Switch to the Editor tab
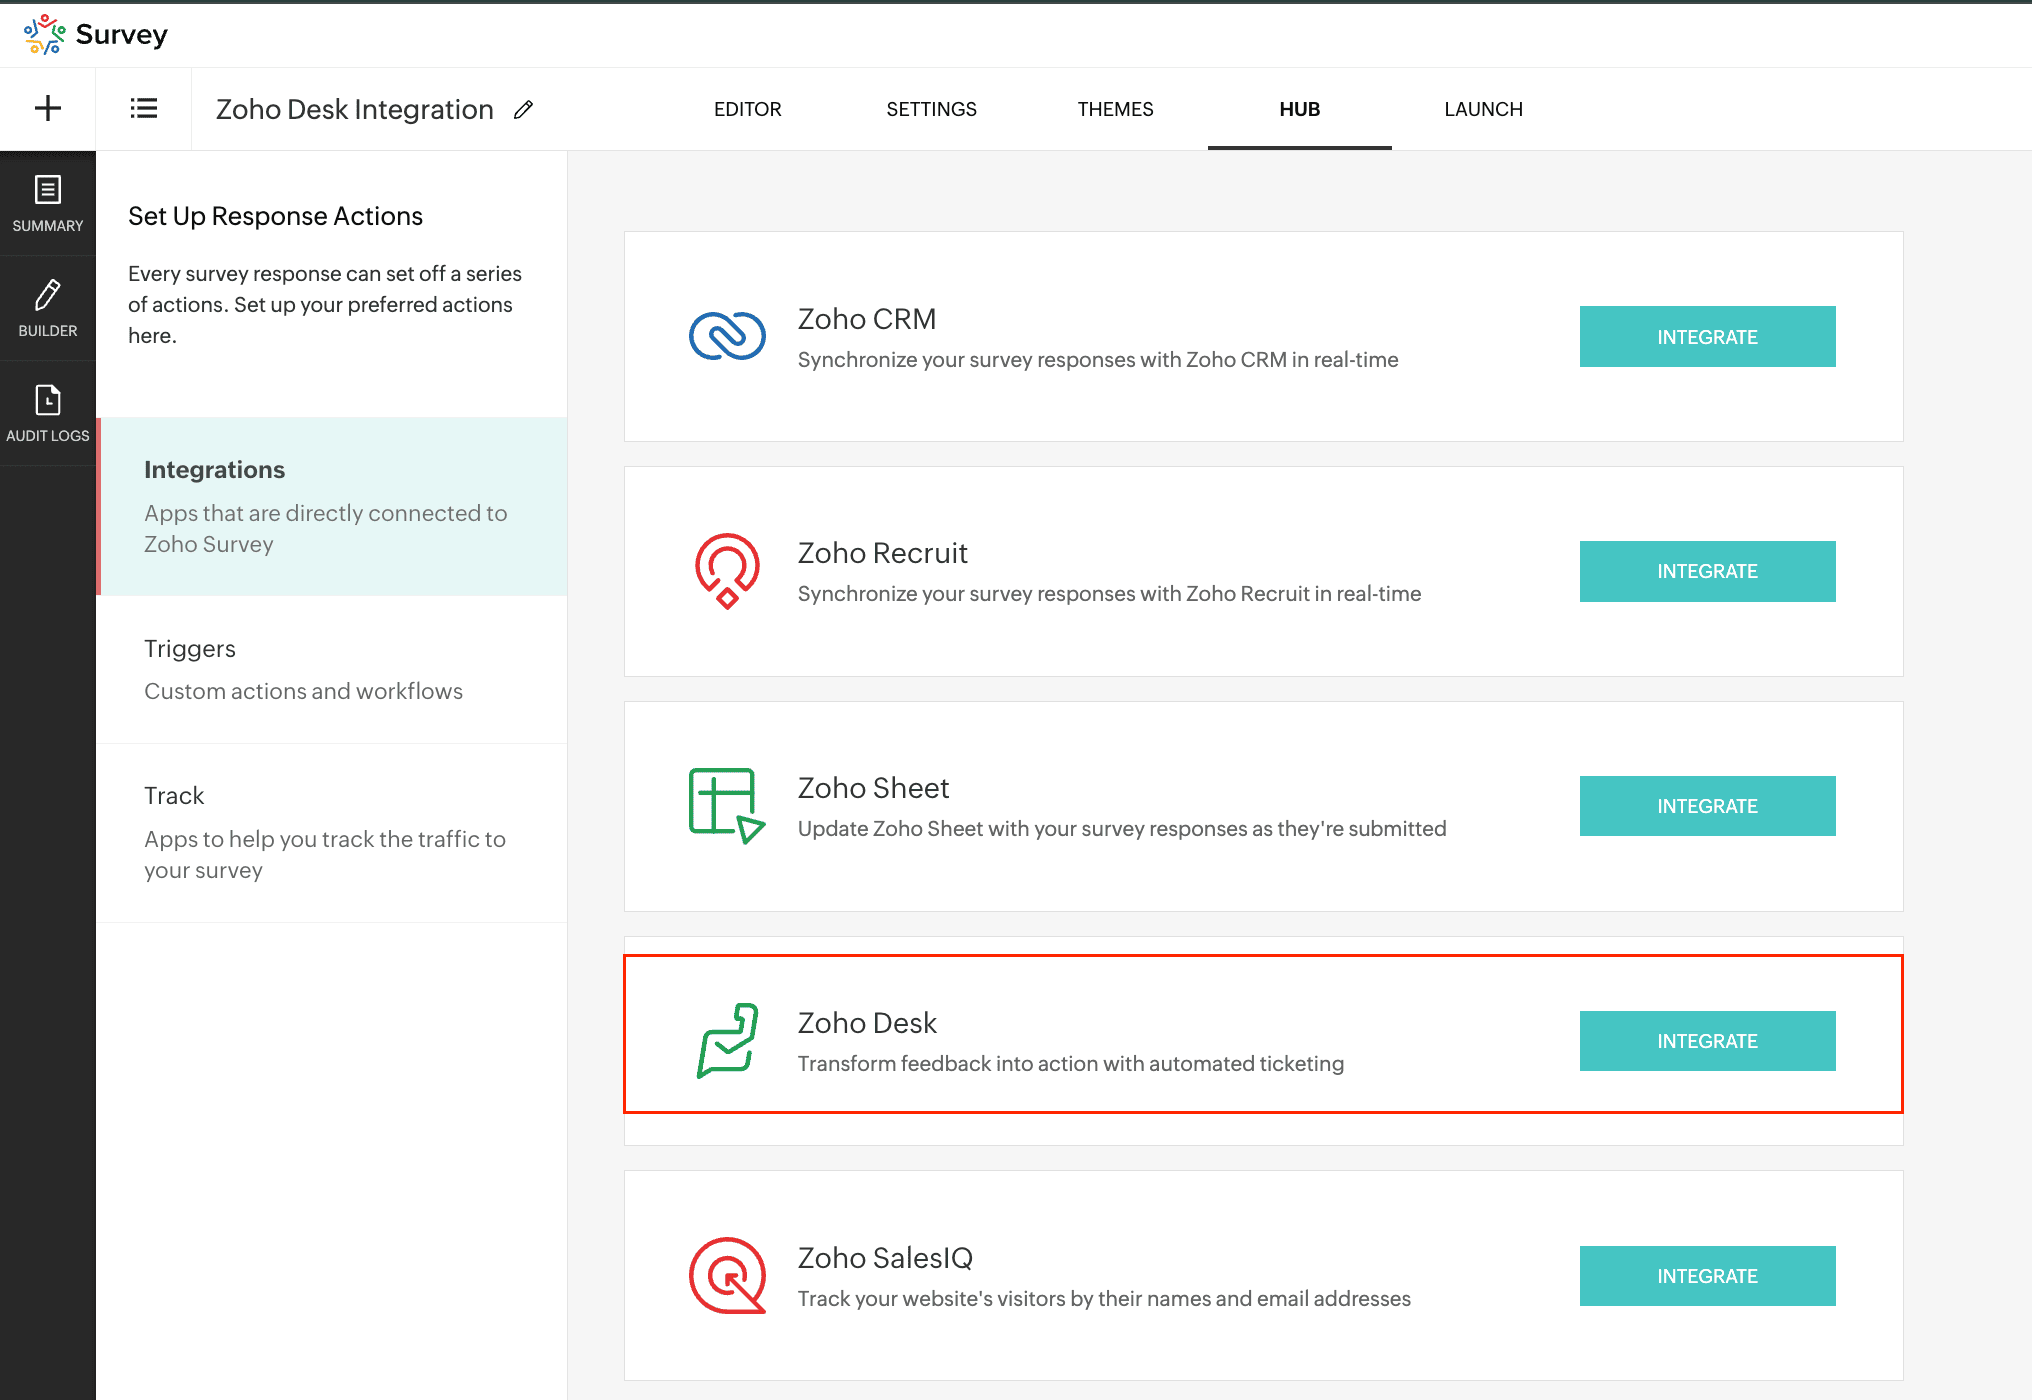The image size is (2032, 1400). [x=747, y=109]
